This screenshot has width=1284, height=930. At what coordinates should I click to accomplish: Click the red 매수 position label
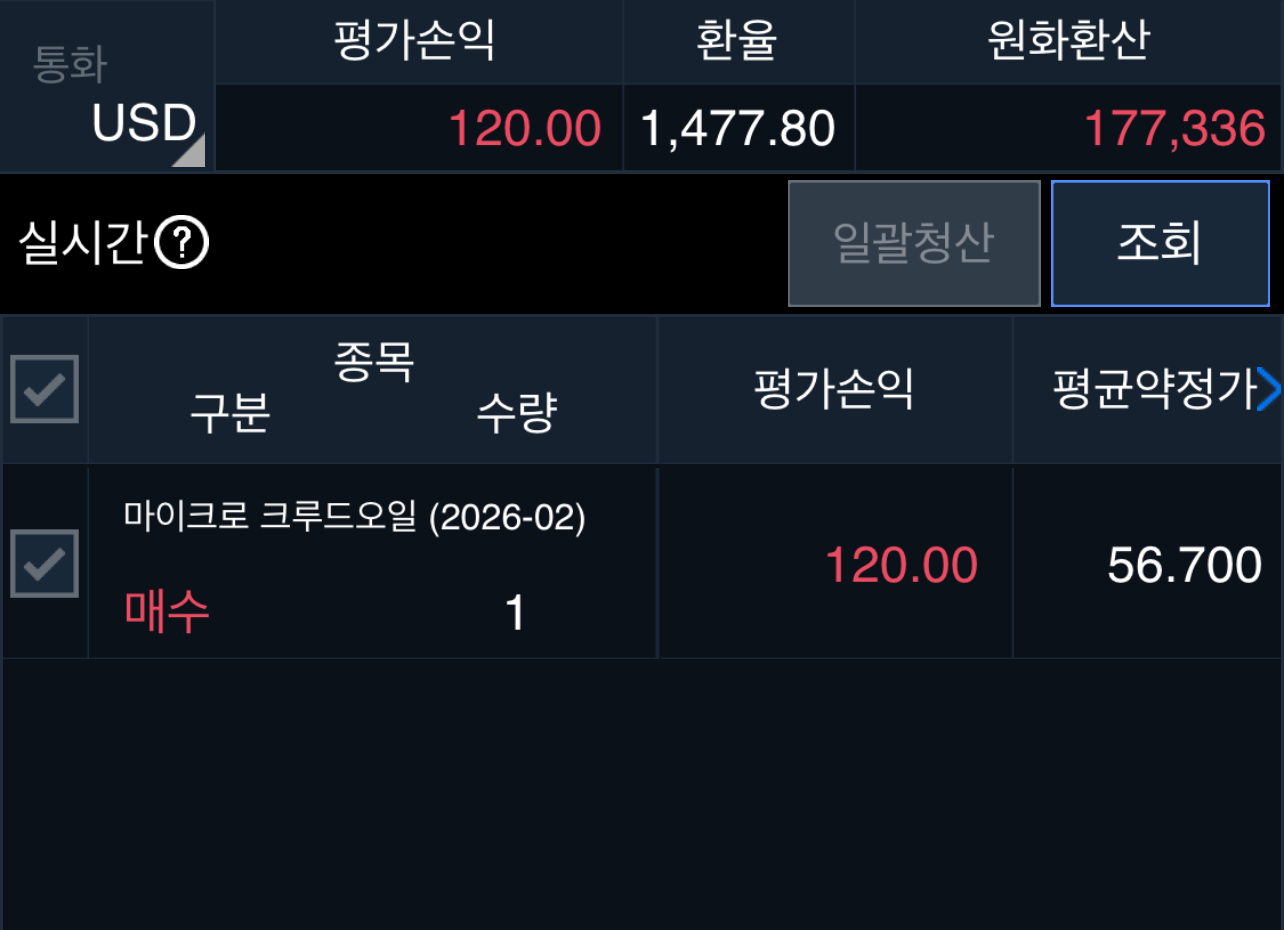167,612
